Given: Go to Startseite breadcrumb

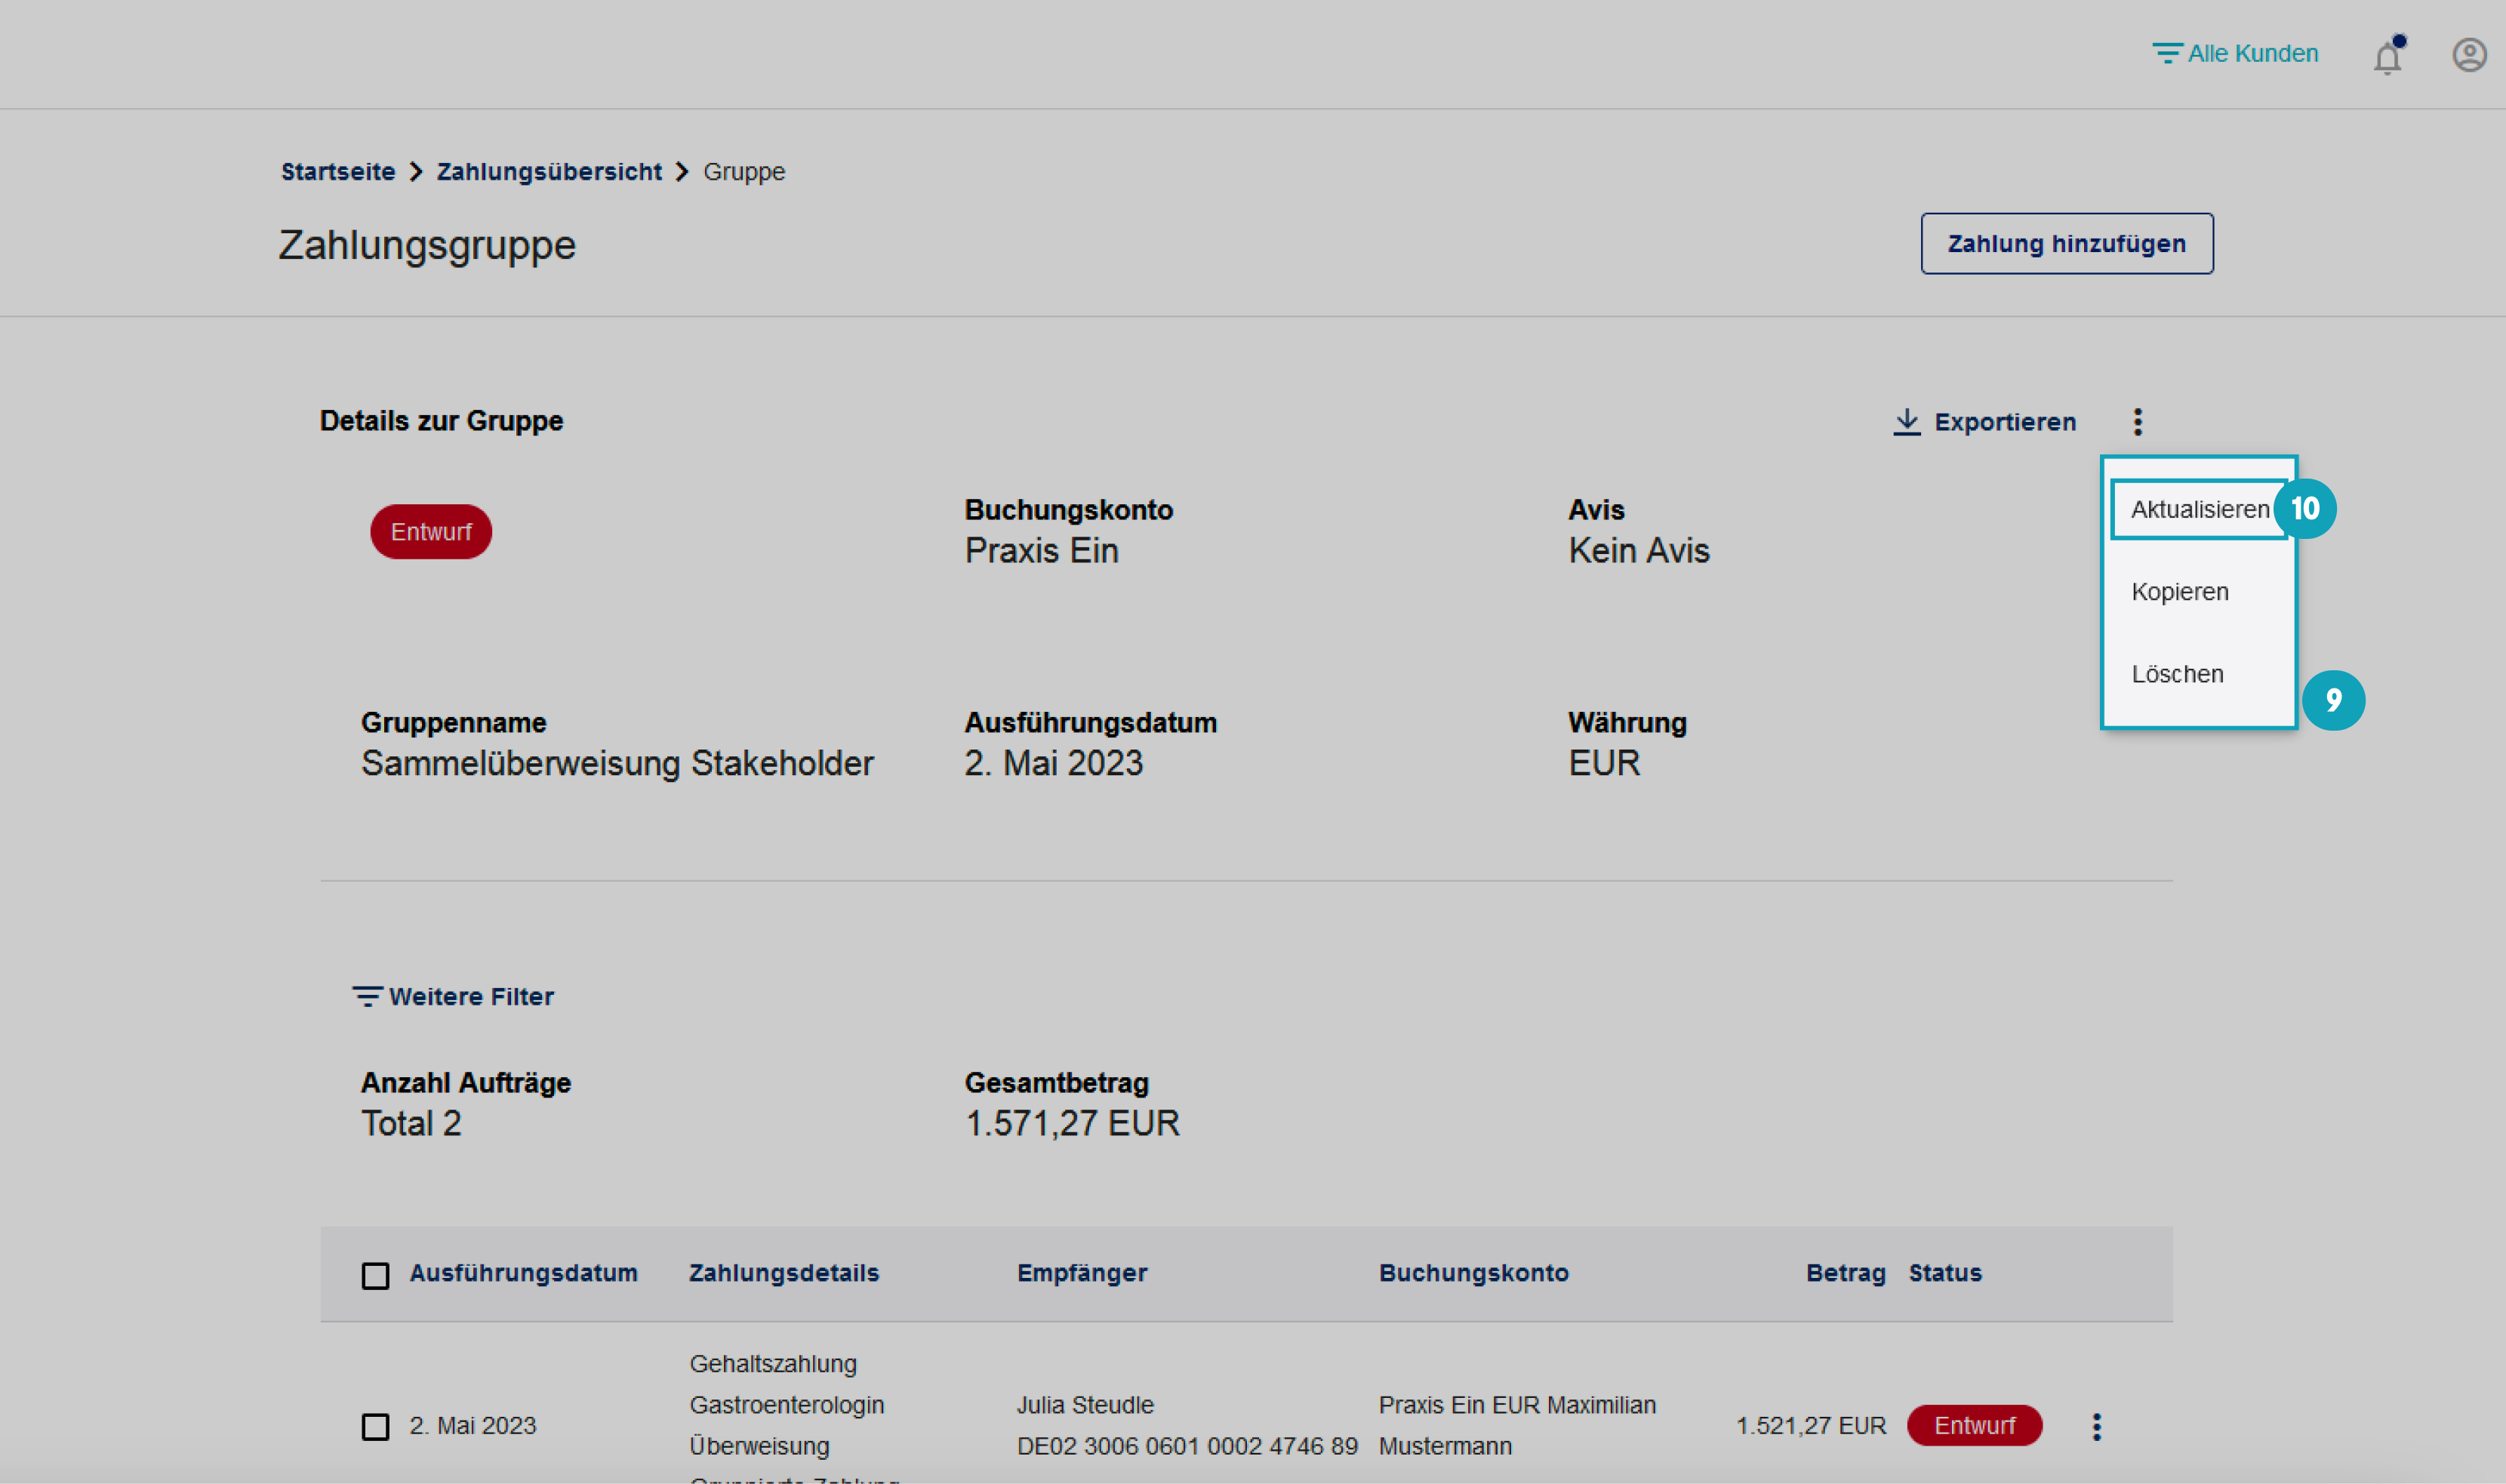Looking at the screenshot, I should 338,172.
